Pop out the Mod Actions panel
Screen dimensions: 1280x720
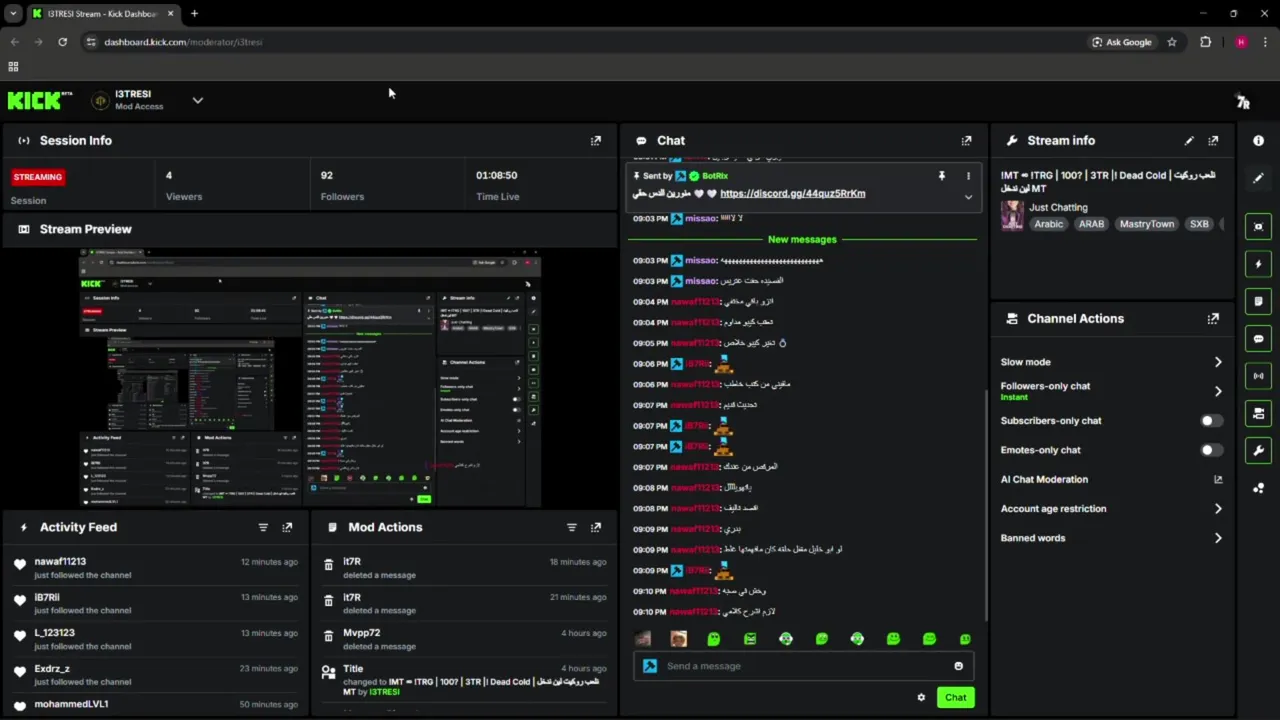(x=596, y=527)
